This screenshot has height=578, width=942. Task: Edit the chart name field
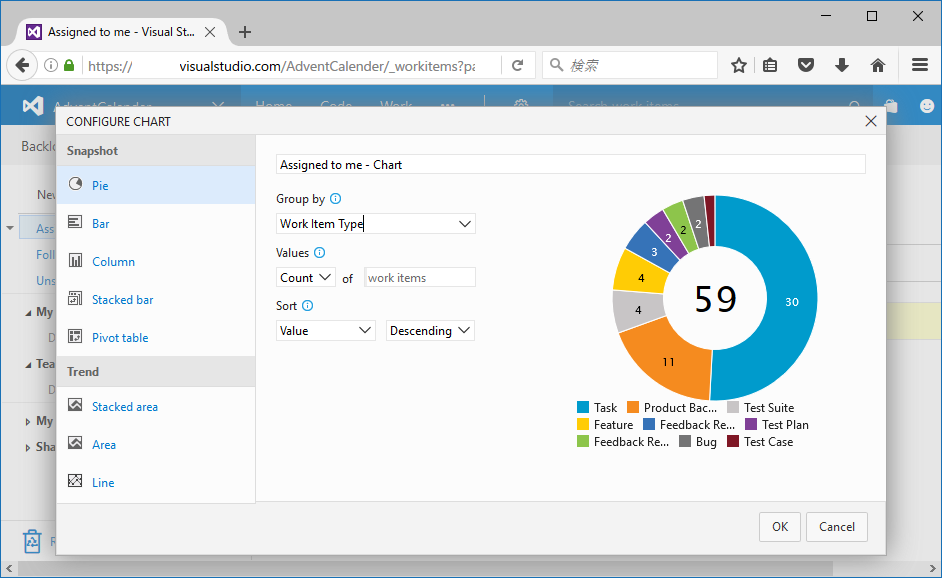(x=571, y=165)
